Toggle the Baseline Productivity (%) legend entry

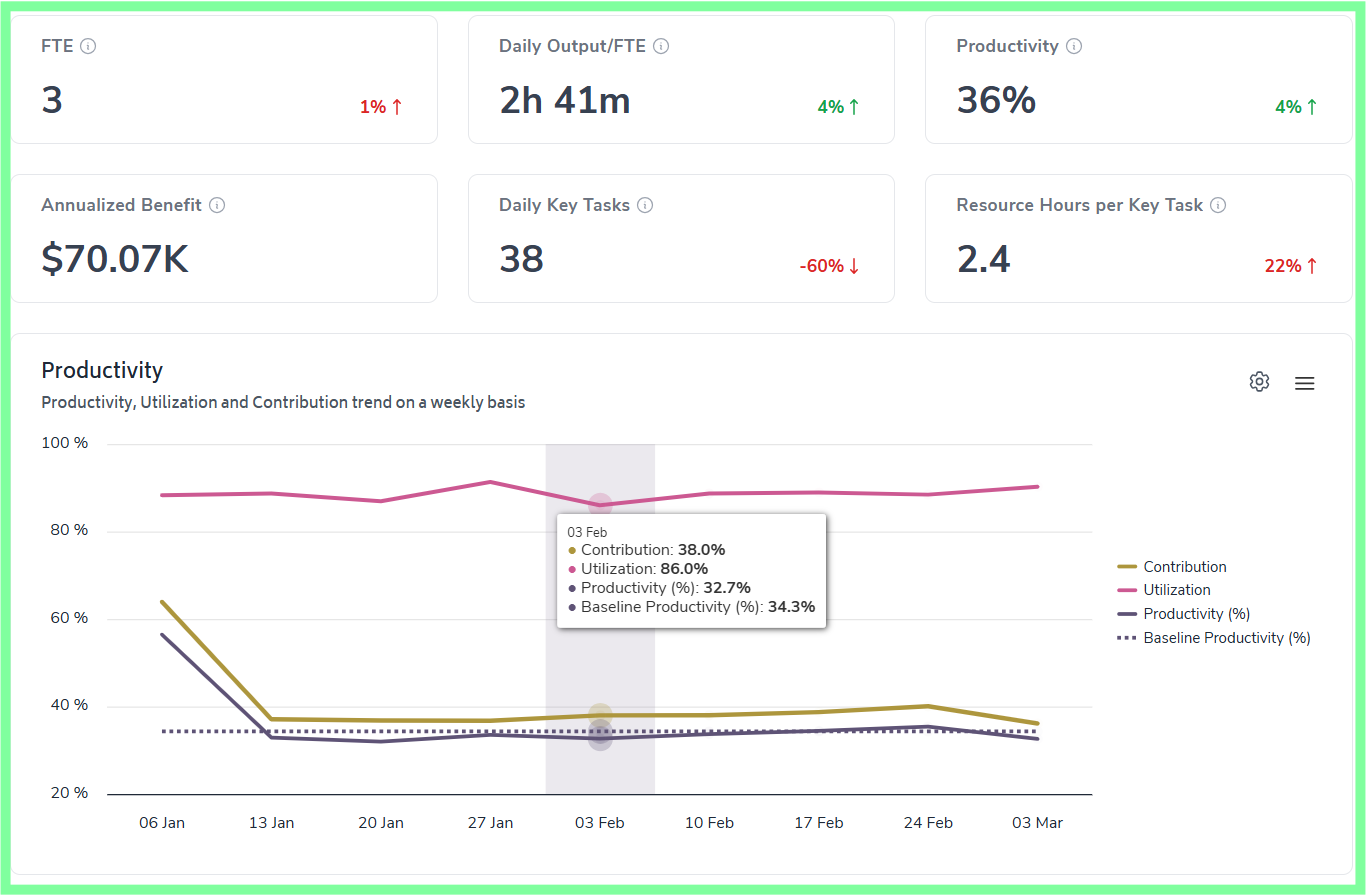click(x=1213, y=638)
